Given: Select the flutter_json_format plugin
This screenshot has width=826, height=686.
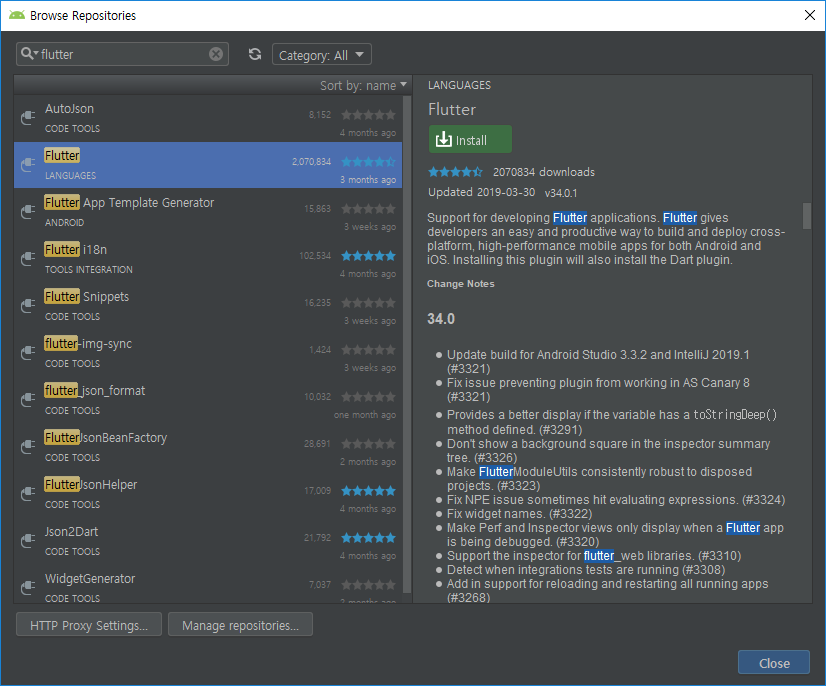Looking at the screenshot, I should pyautogui.click(x=208, y=400).
